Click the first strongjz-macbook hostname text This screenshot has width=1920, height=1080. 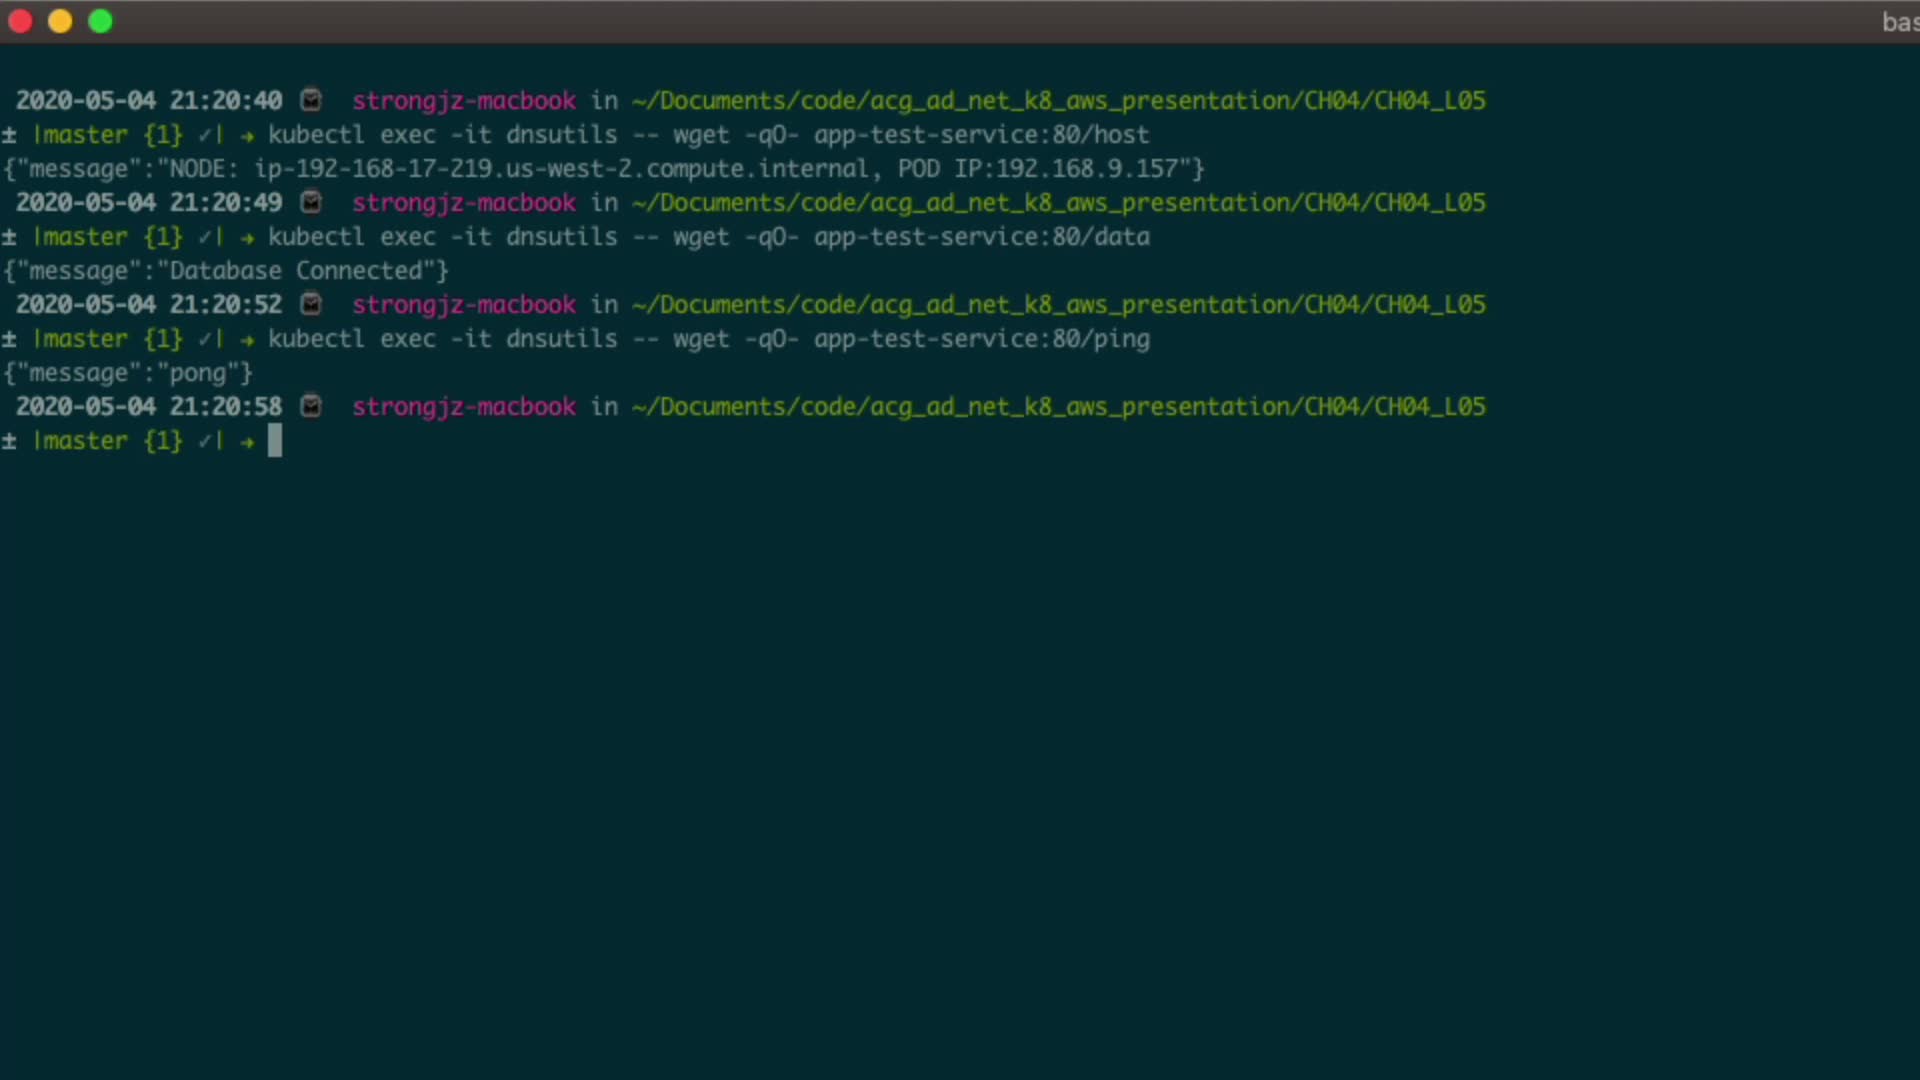(x=463, y=101)
